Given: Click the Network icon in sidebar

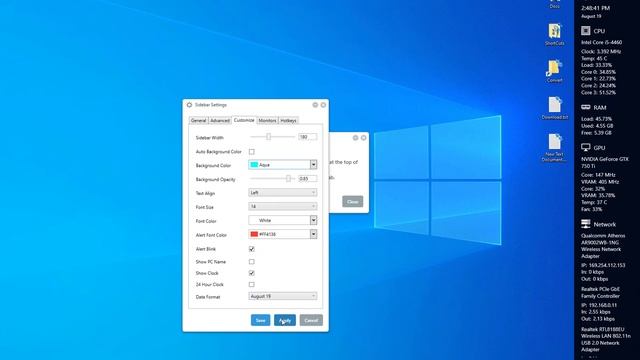Looking at the screenshot, I should (x=586, y=224).
